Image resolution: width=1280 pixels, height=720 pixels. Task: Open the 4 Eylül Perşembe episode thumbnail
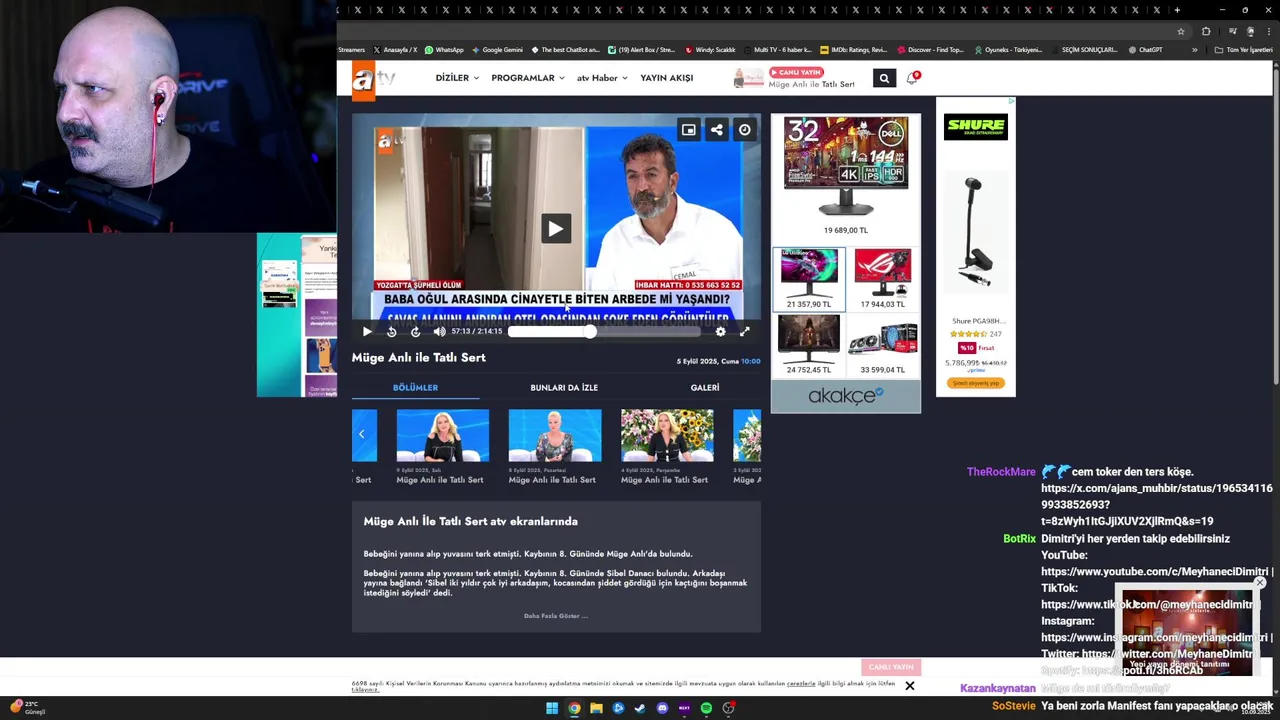point(667,436)
